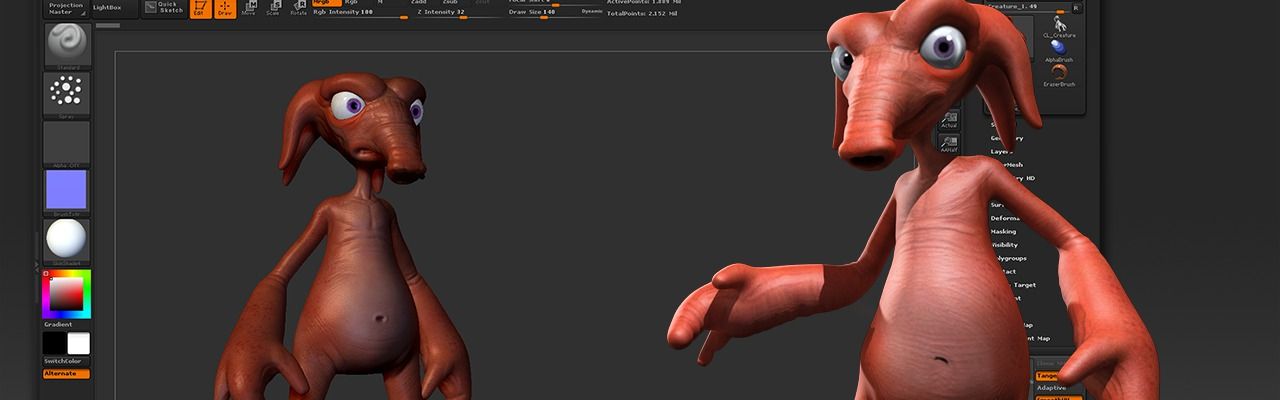
Task: Open the blue texture swatch
Action: tap(67, 192)
